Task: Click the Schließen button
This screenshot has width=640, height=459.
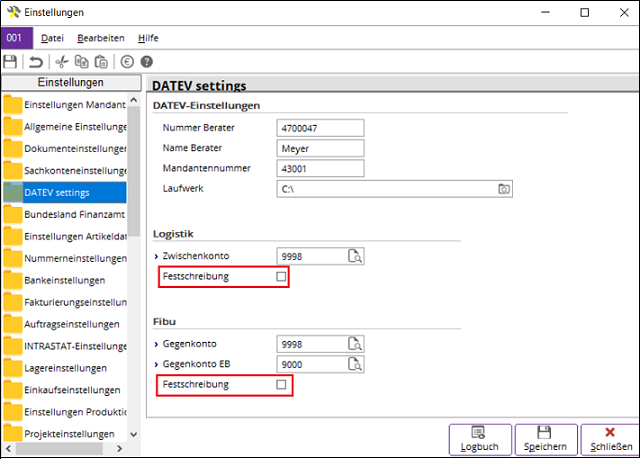Action: (611, 439)
